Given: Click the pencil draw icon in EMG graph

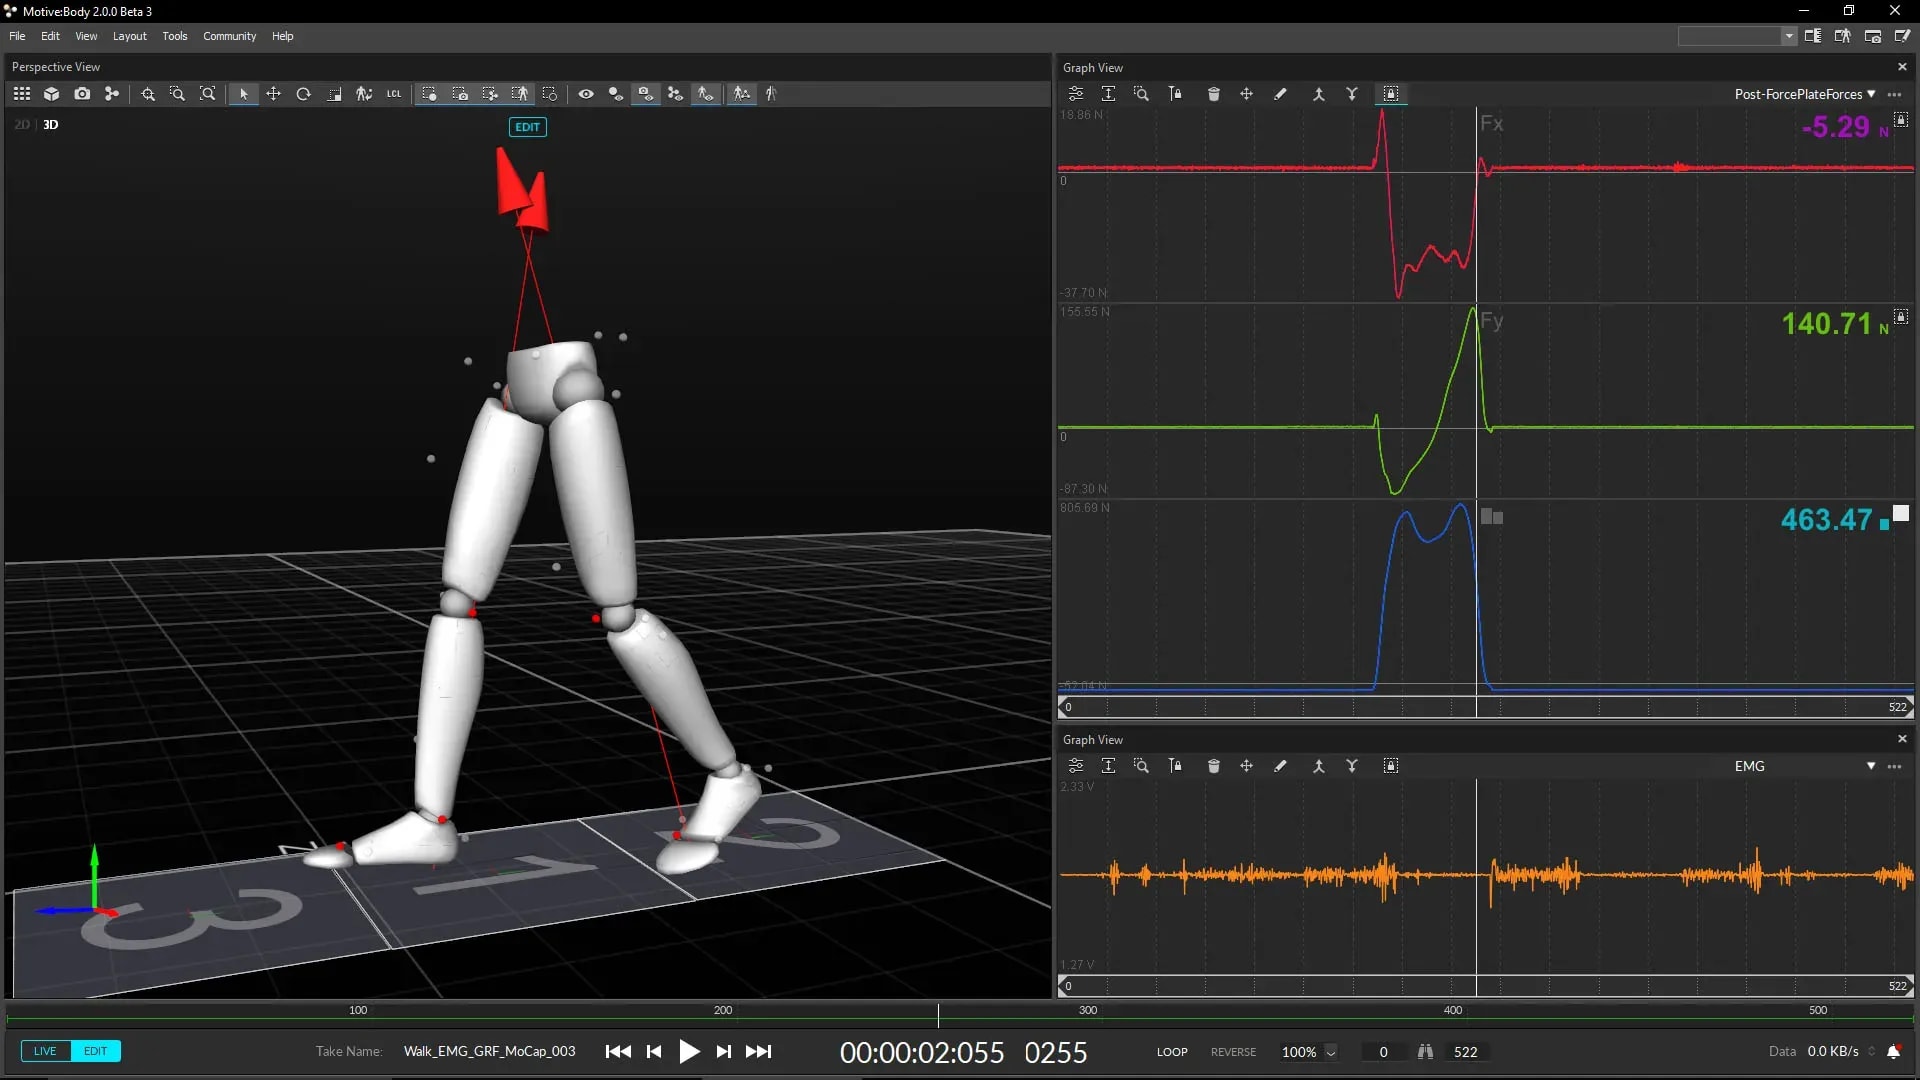Looking at the screenshot, I should coord(1280,766).
